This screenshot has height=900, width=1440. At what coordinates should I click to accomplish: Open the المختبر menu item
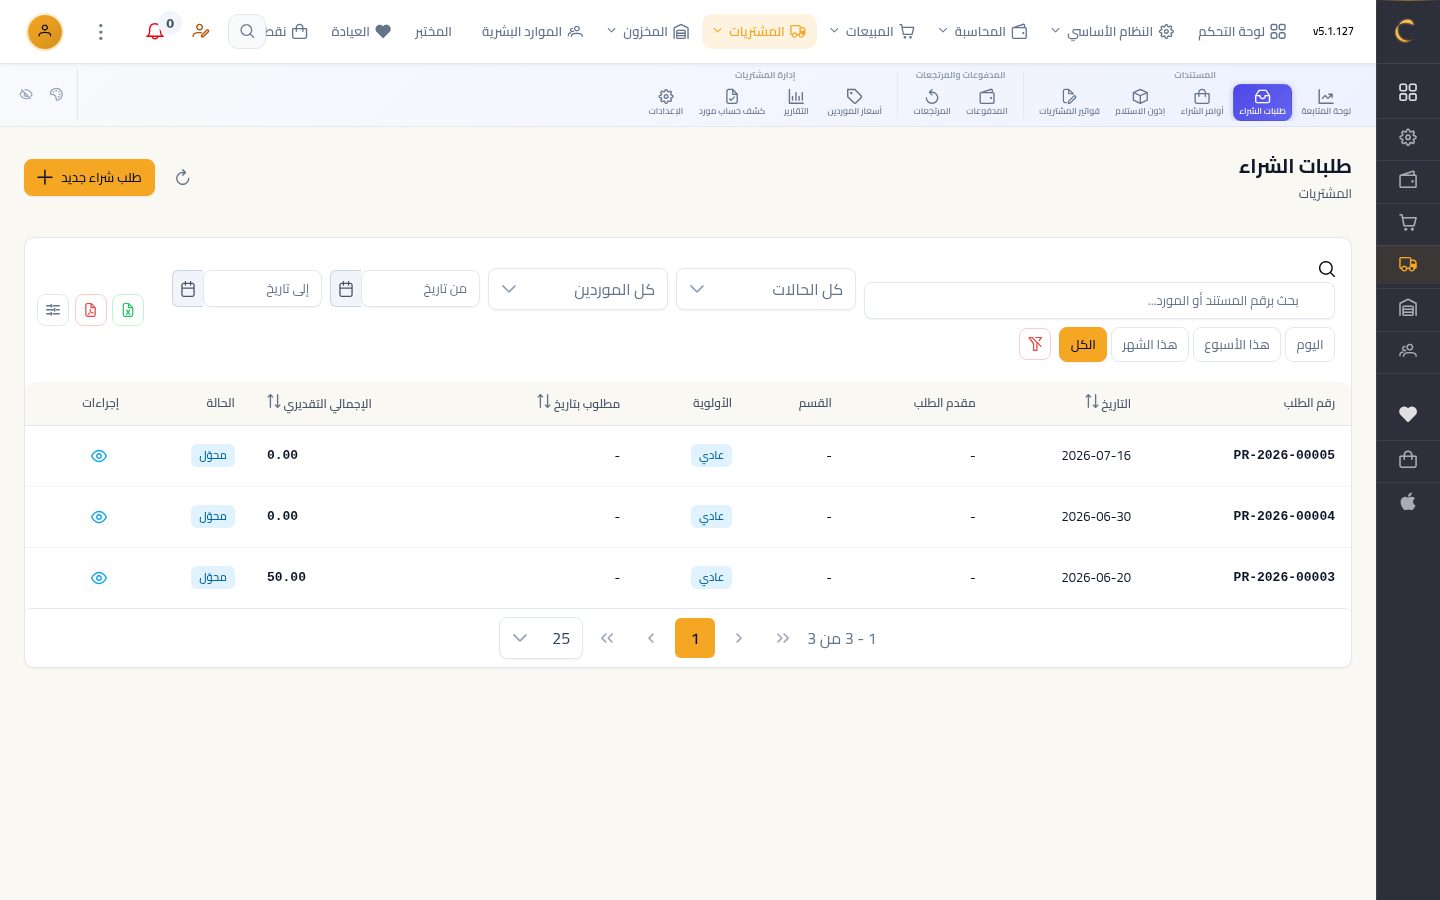433,32
